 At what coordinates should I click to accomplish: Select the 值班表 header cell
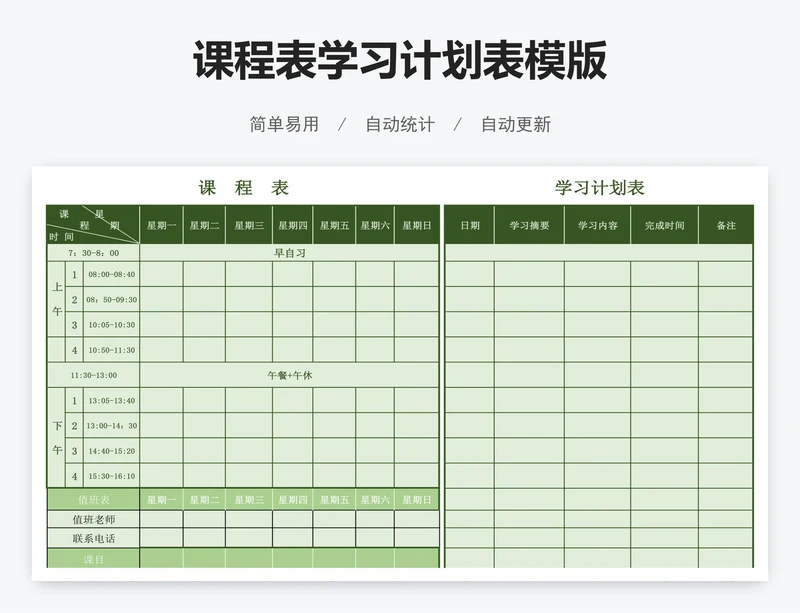click(93, 500)
